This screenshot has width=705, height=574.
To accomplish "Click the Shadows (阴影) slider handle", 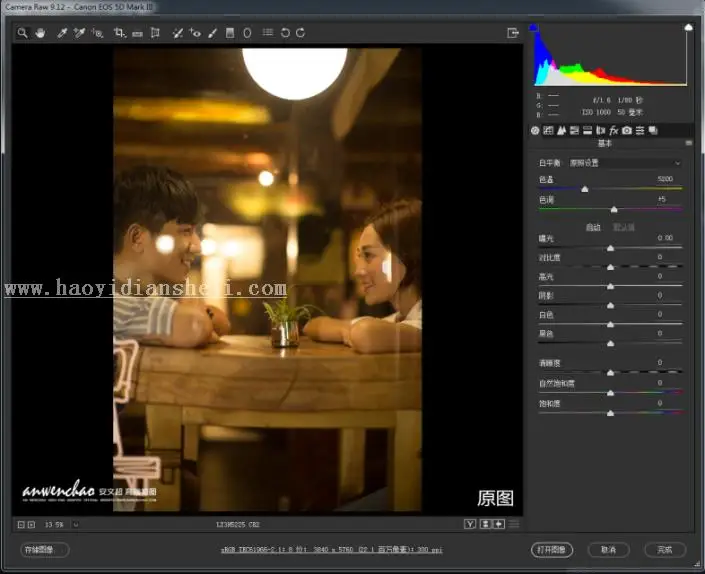I will pyautogui.click(x=611, y=306).
